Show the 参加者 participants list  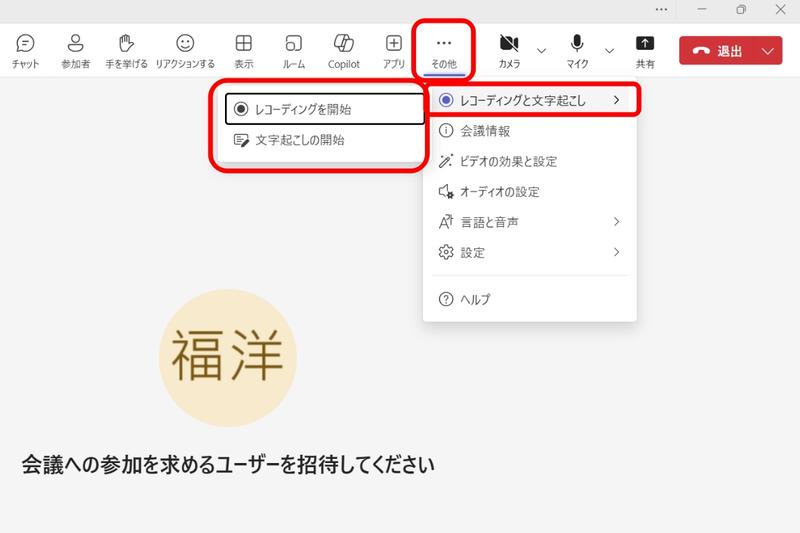tap(76, 51)
